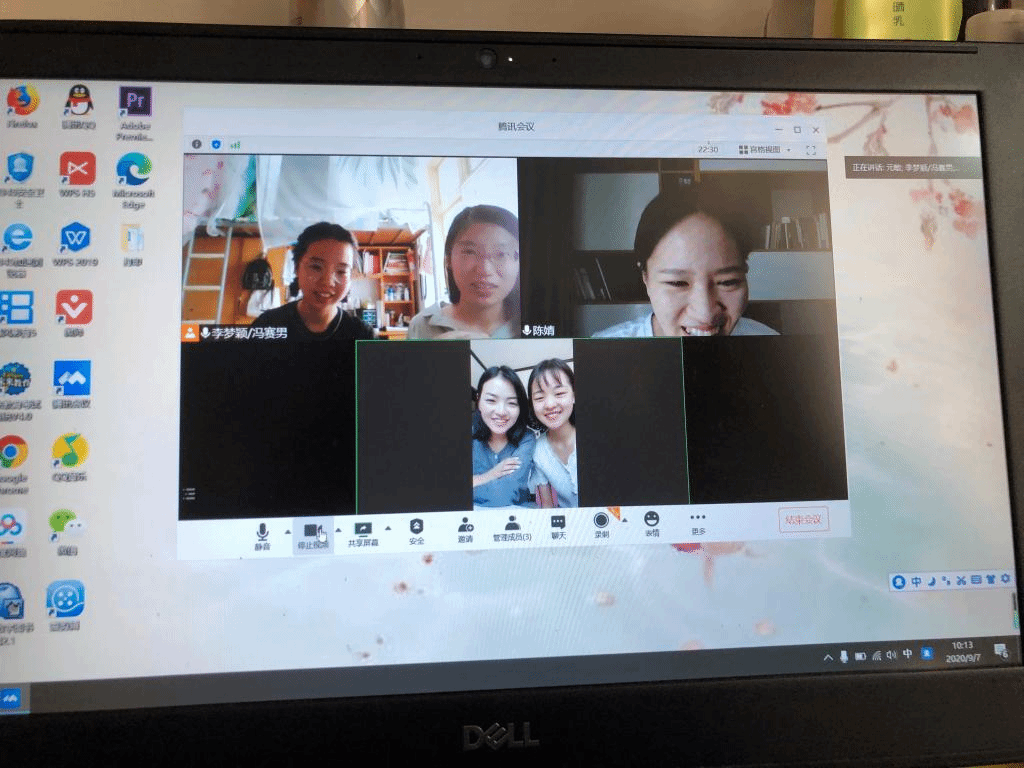1024x768 pixels.
Task: Expand the audio options arrow beside mute
Action: click(x=285, y=530)
